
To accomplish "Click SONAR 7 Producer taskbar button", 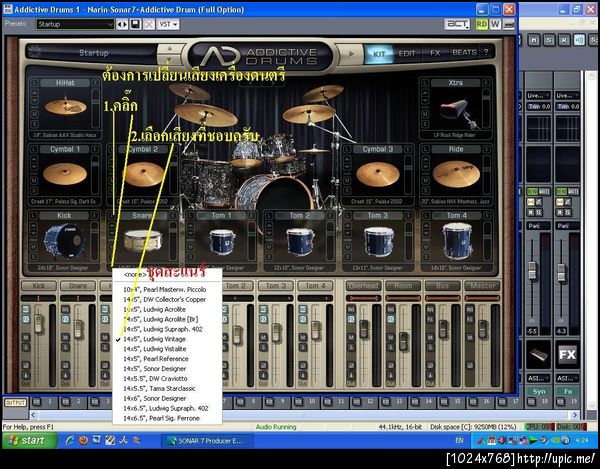I will (x=207, y=441).
